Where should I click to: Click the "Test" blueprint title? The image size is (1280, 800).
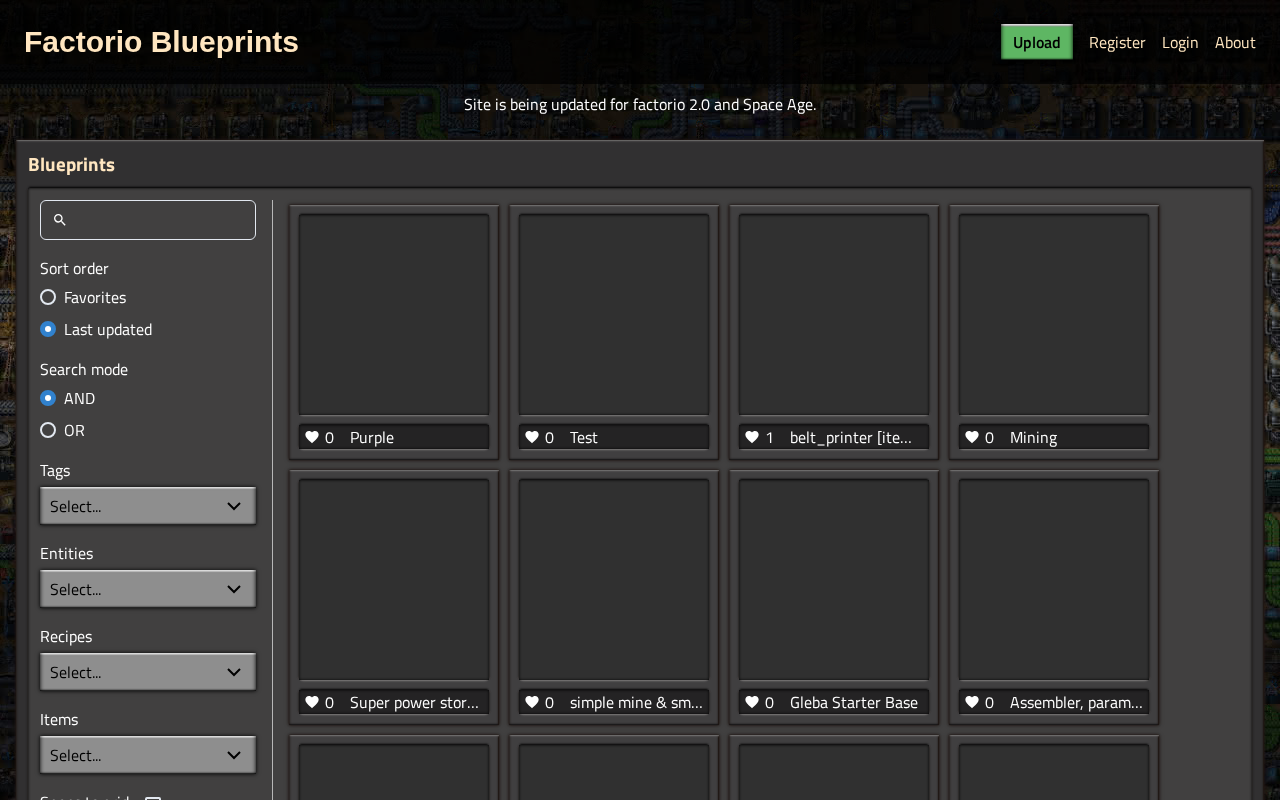pos(584,437)
